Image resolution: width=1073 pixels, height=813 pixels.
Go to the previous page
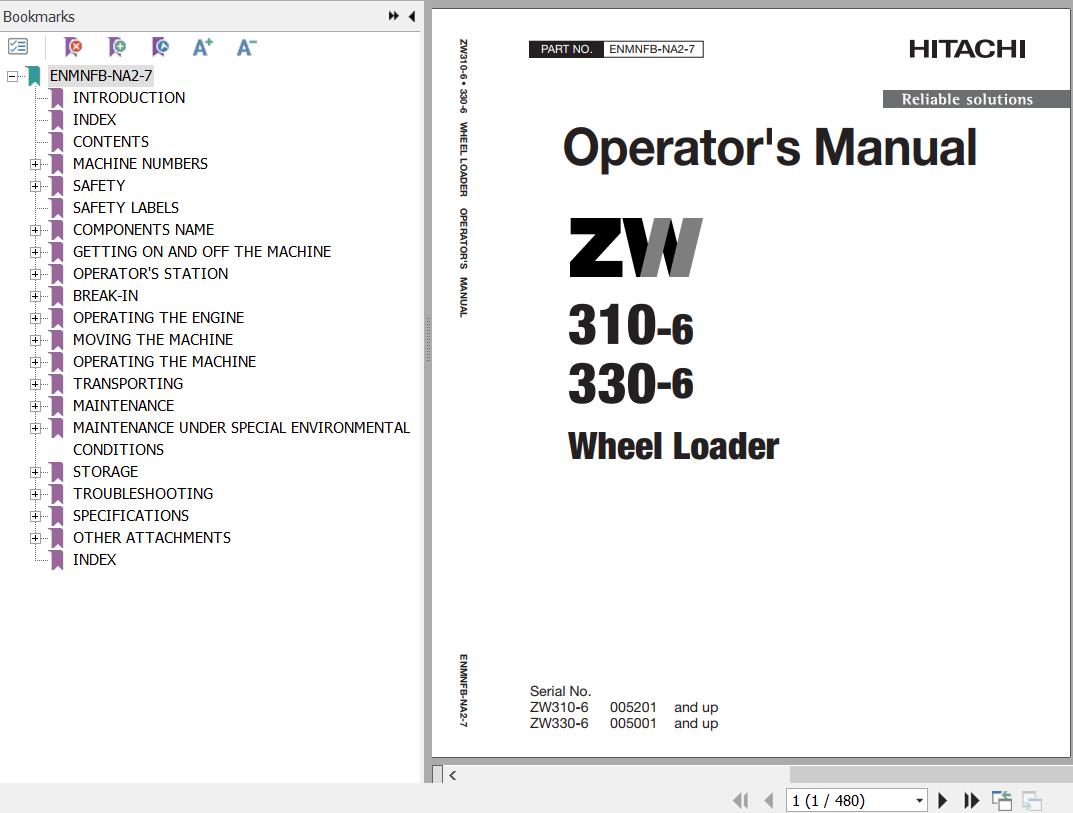(768, 800)
